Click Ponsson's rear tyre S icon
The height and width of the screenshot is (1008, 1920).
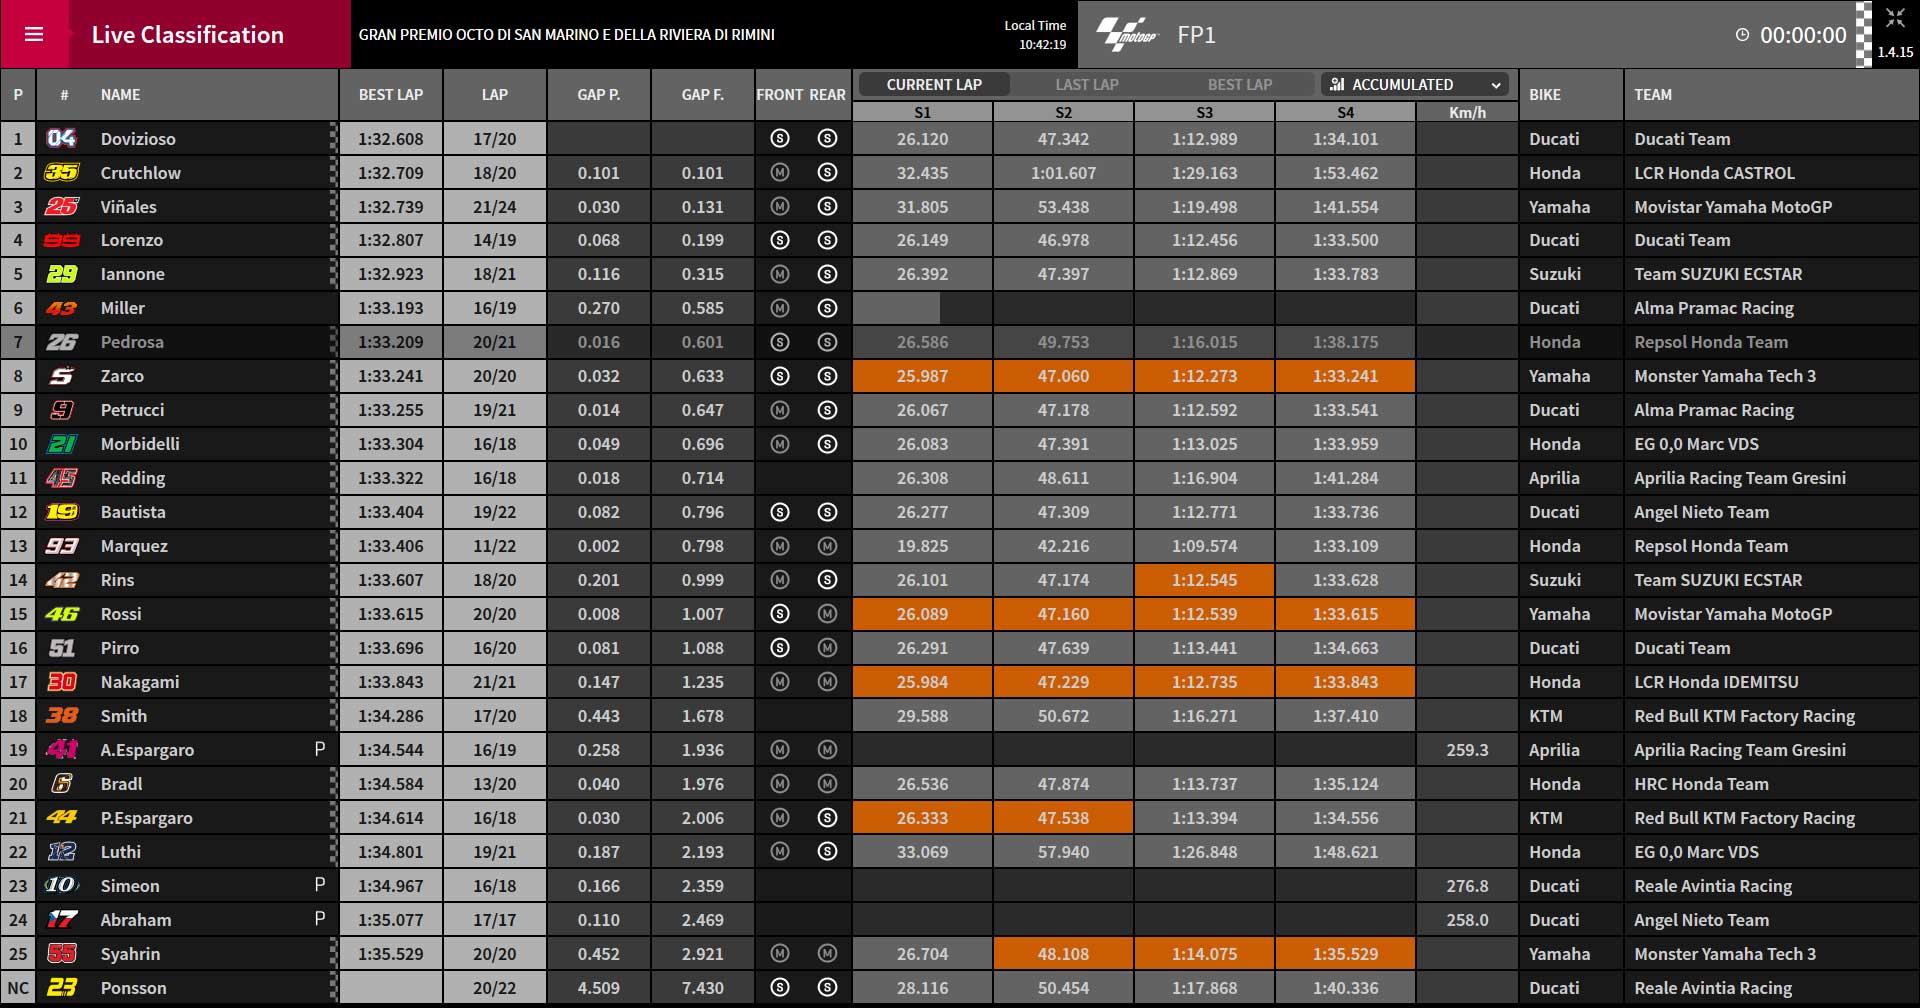[x=827, y=988]
